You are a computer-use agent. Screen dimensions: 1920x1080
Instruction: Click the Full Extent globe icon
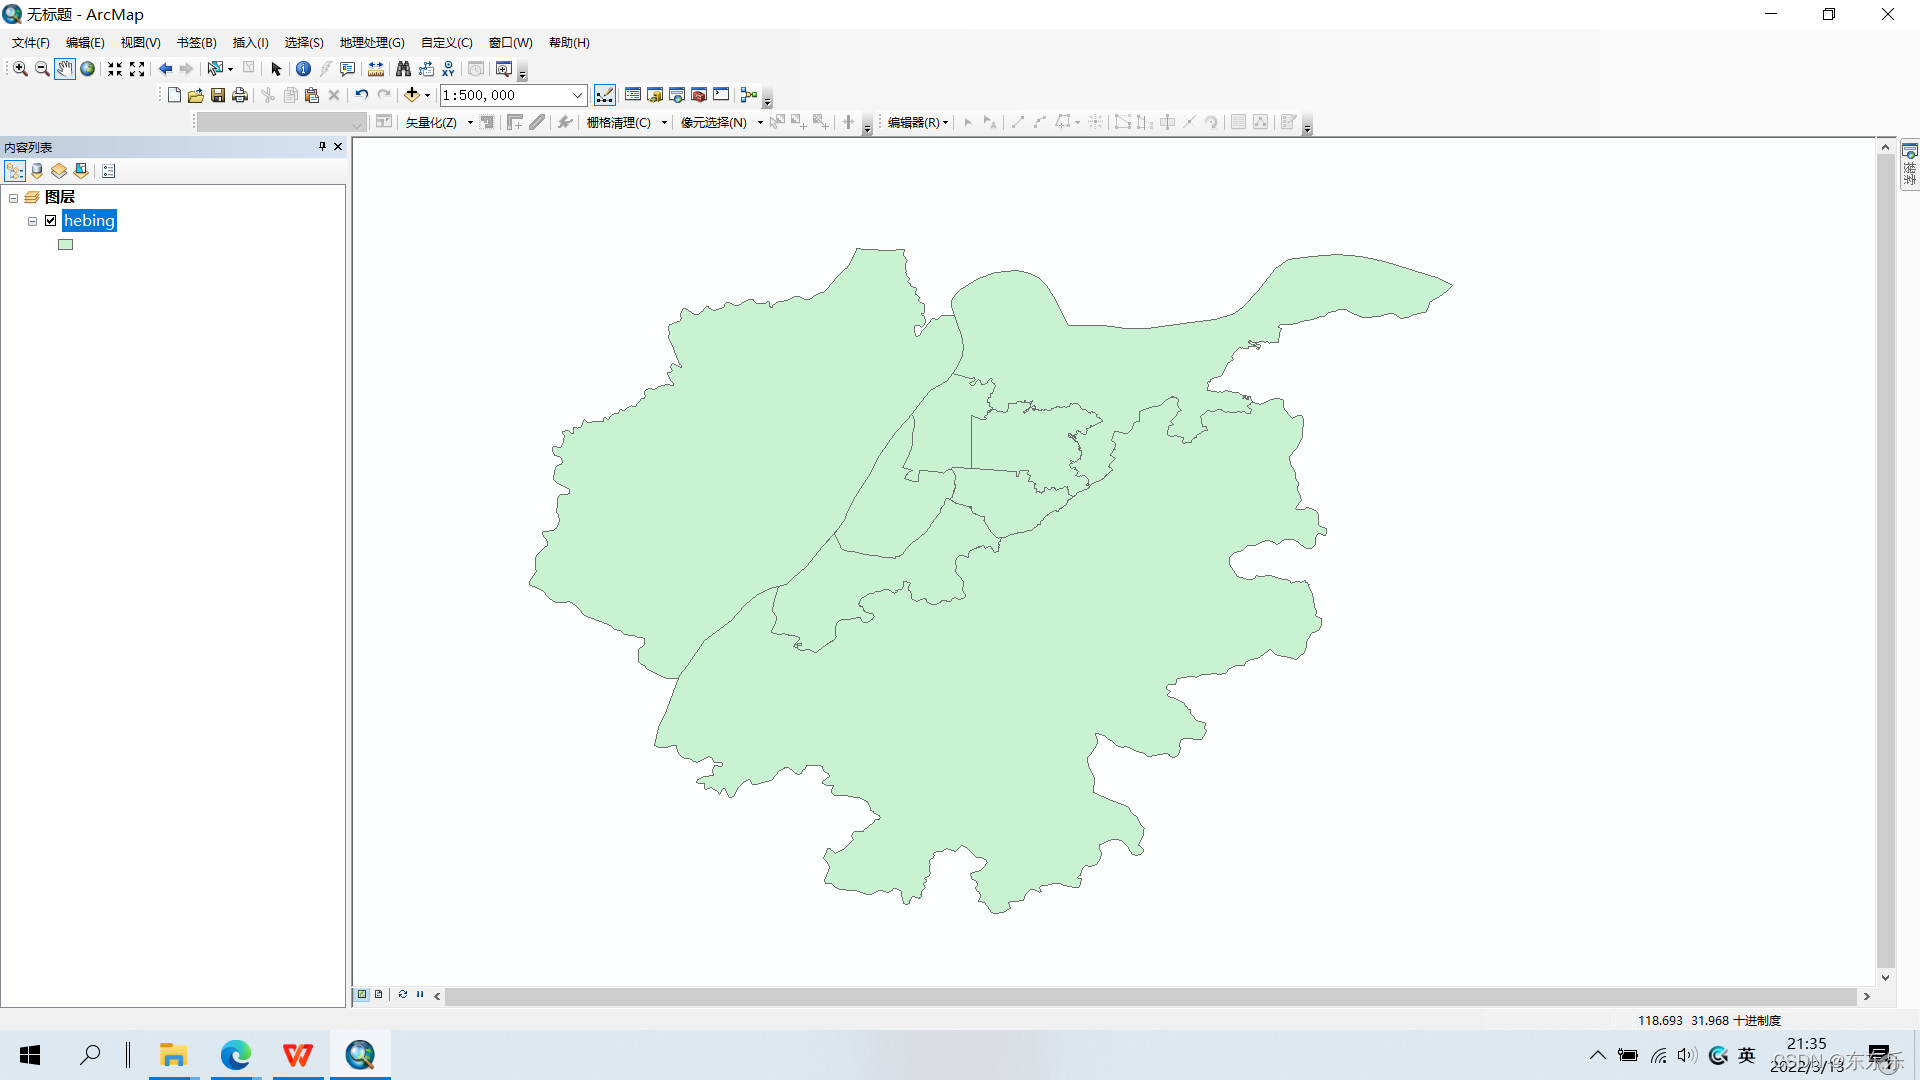point(88,69)
